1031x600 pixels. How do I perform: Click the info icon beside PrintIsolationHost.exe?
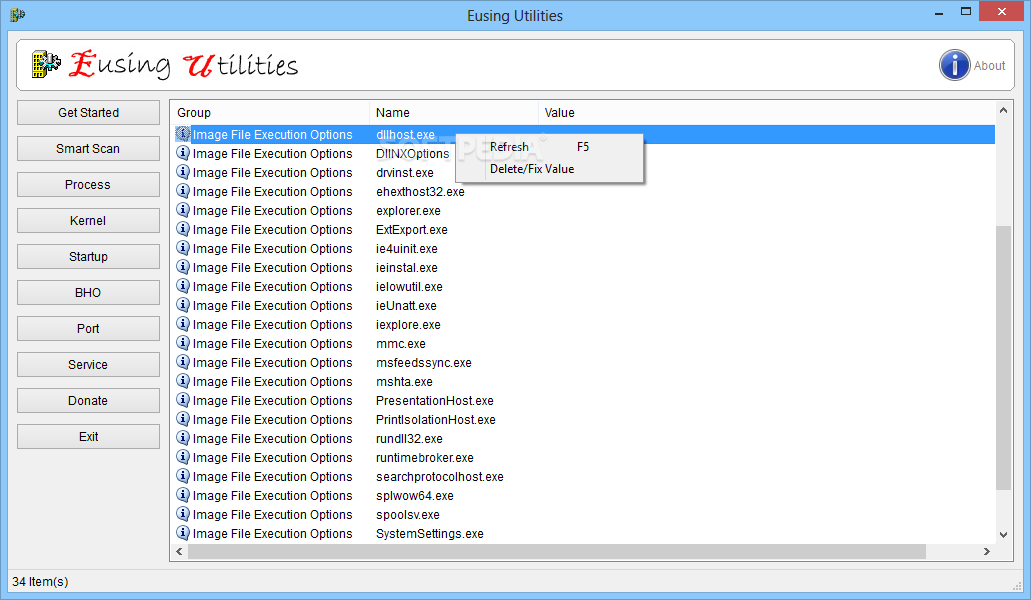183,420
